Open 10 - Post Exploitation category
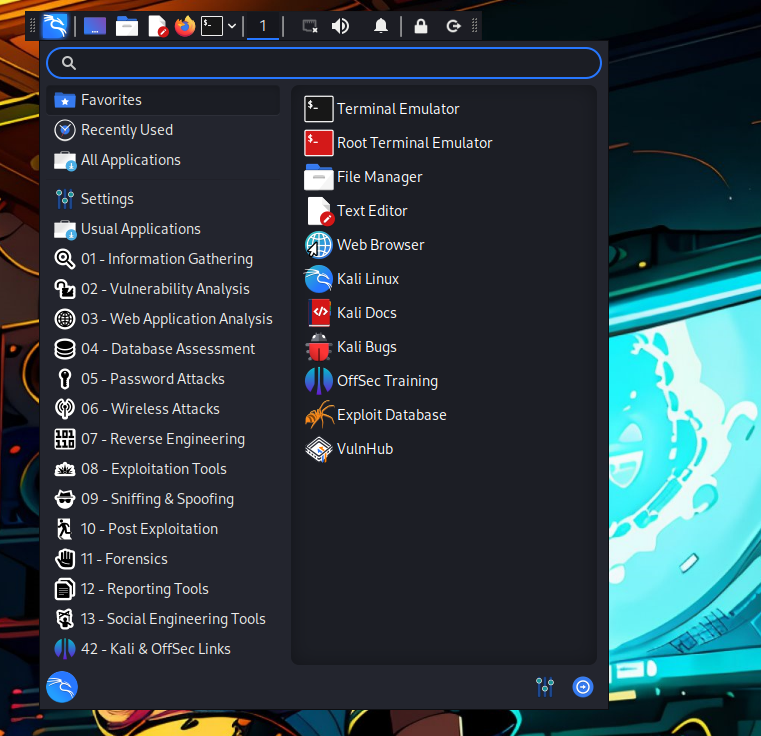This screenshot has width=761, height=736. [163, 529]
